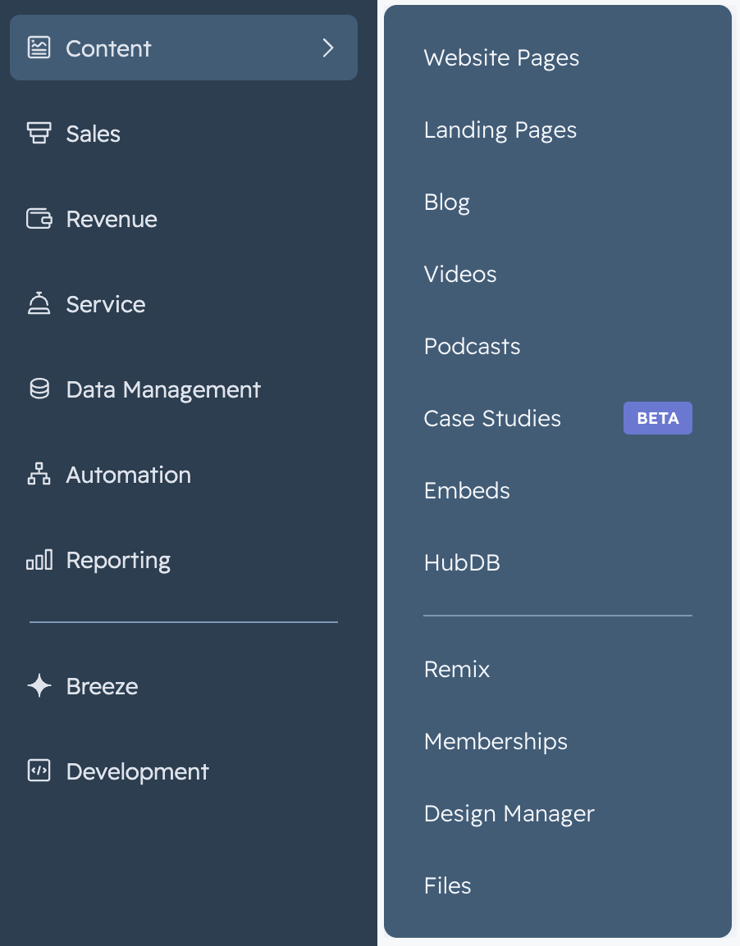Image resolution: width=740 pixels, height=946 pixels.
Task: Open the Sales menu
Action: click(x=93, y=134)
